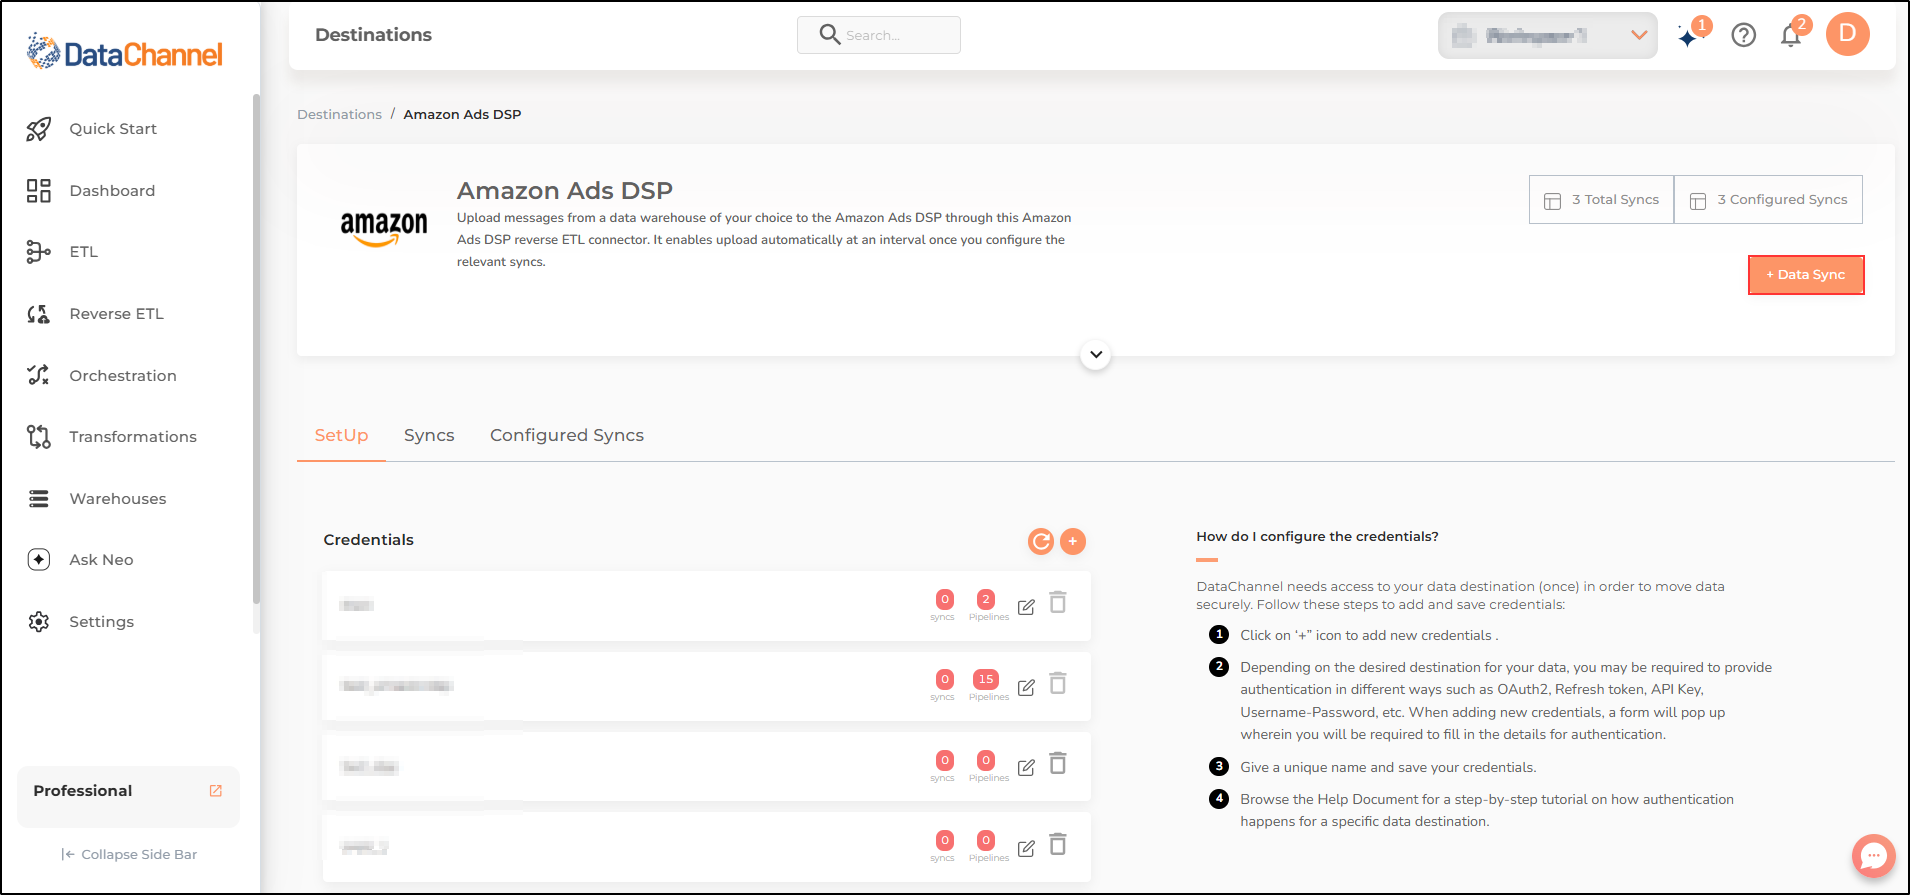The image size is (1910, 895).
Task: Click the 3 Total Syncs button
Action: pyautogui.click(x=1601, y=200)
